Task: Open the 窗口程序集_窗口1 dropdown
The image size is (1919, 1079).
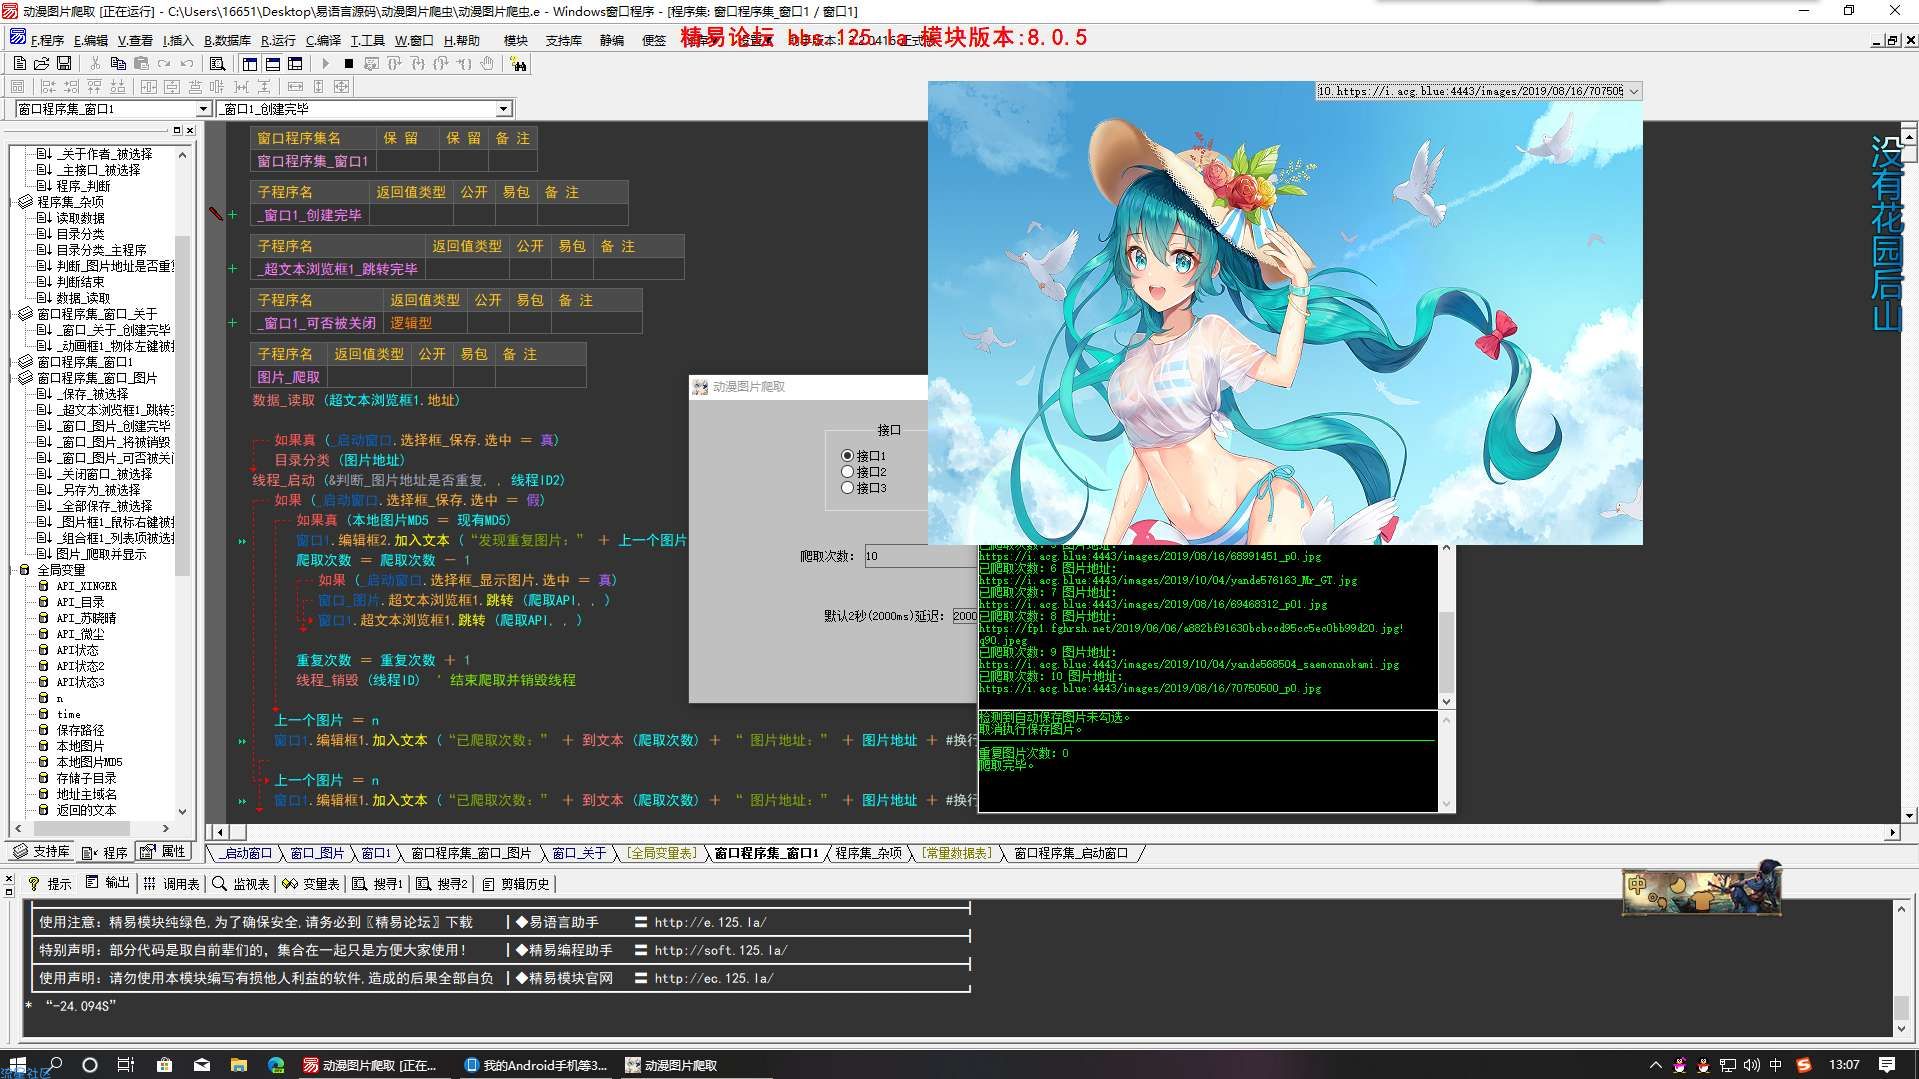Action: click(x=203, y=108)
